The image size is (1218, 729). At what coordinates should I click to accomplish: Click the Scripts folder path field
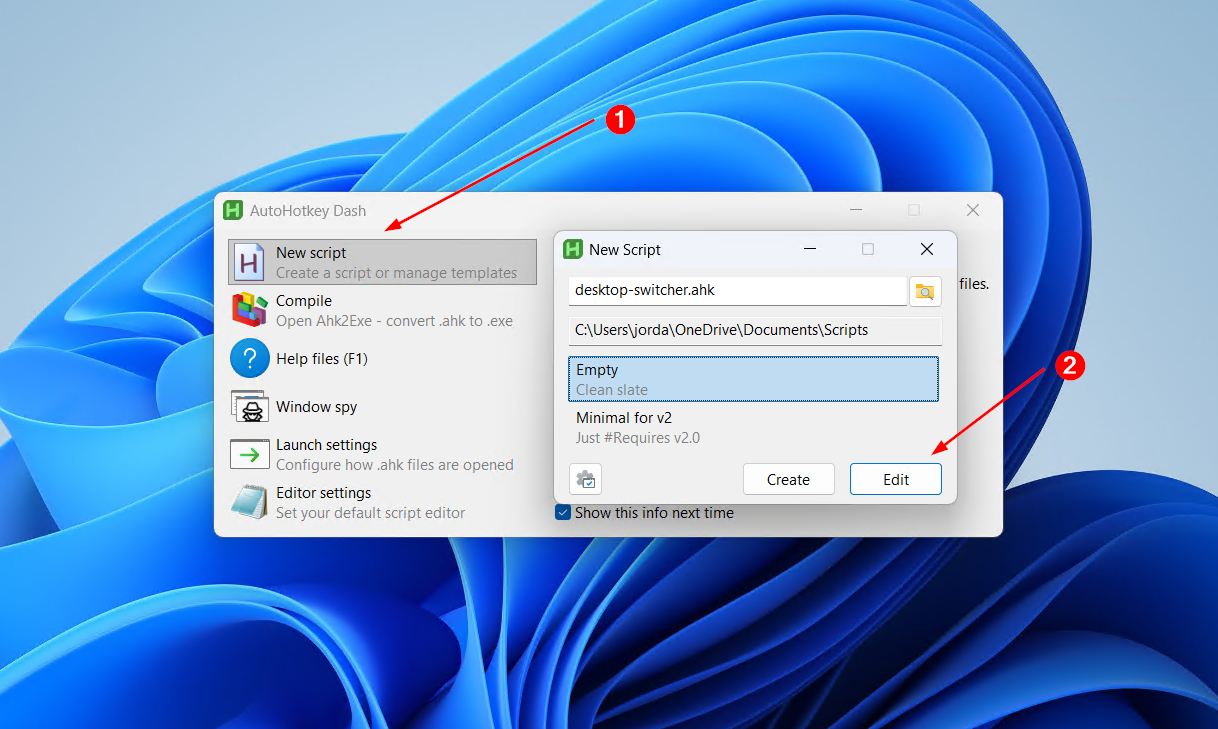click(755, 330)
